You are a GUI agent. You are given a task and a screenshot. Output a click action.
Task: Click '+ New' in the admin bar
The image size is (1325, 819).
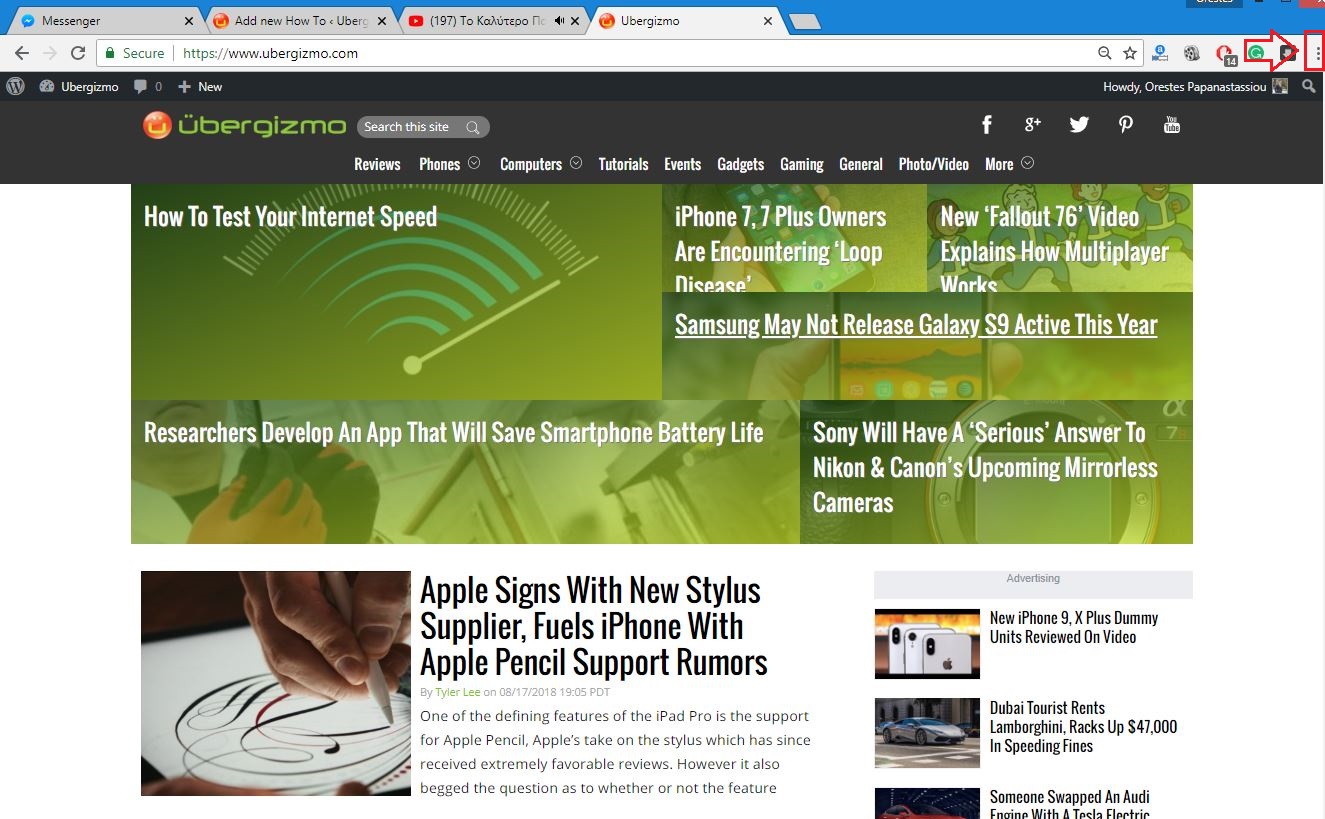pos(200,87)
